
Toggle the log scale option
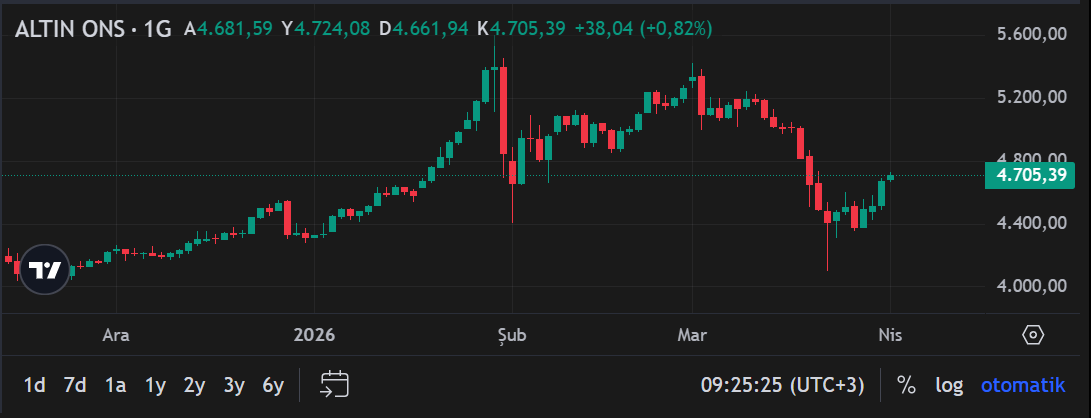tap(949, 385)
